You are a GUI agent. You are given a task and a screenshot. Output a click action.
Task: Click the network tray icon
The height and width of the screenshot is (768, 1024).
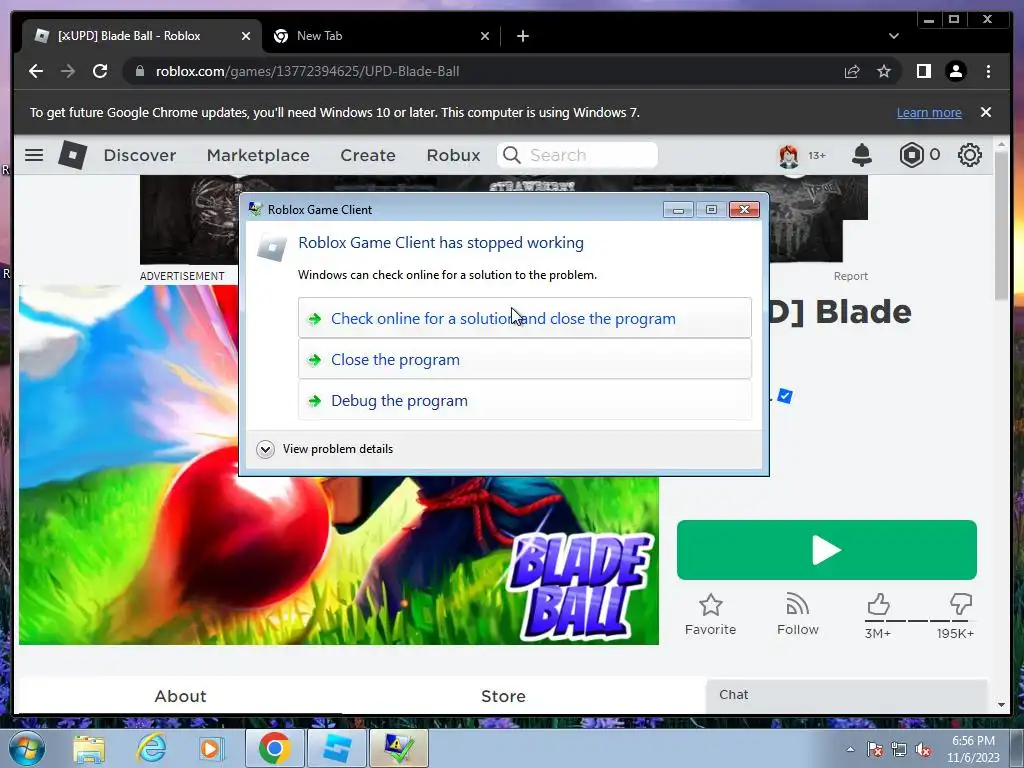tap(899, 750)
